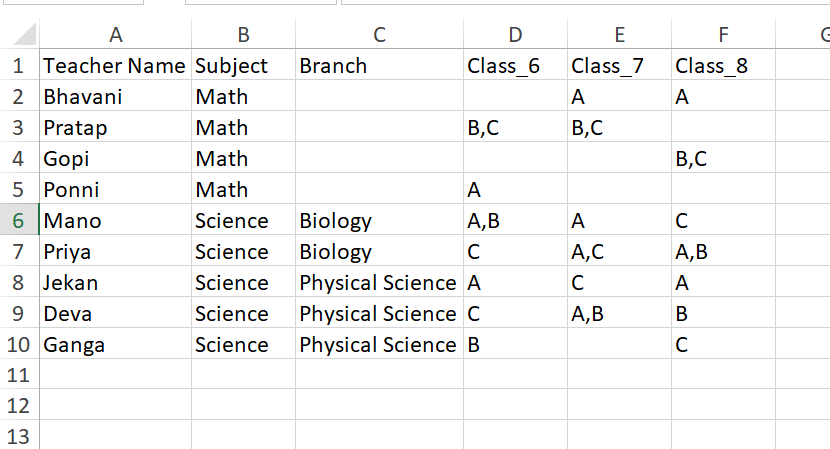Click Jekan's Physical Science cell
This screenshot has width=830, height=449.
(x=379, y=283)
